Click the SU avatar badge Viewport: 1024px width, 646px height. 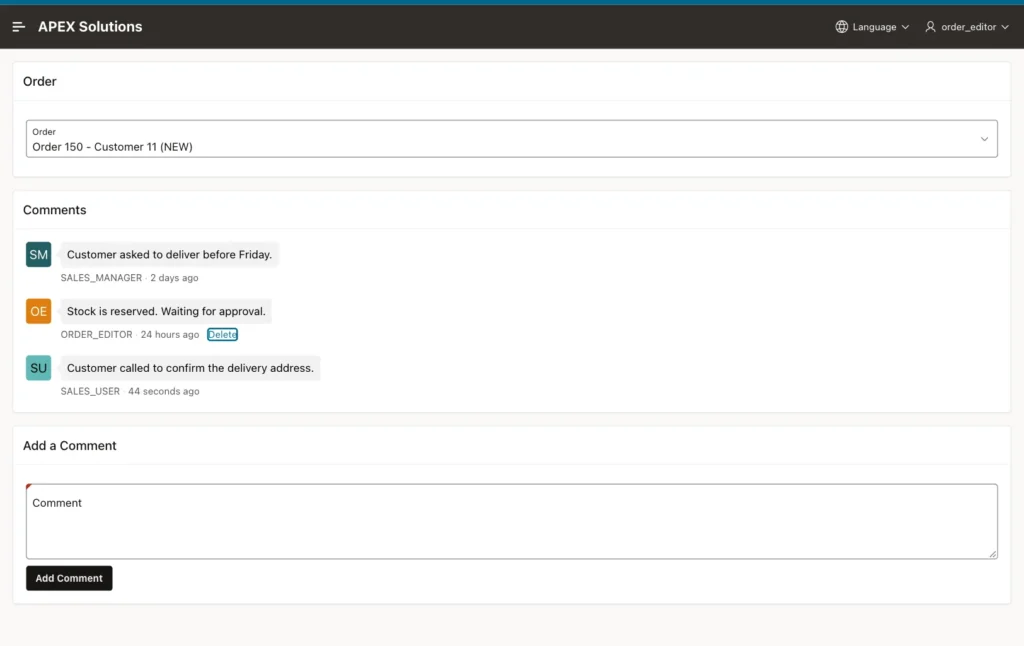point(39,368)
